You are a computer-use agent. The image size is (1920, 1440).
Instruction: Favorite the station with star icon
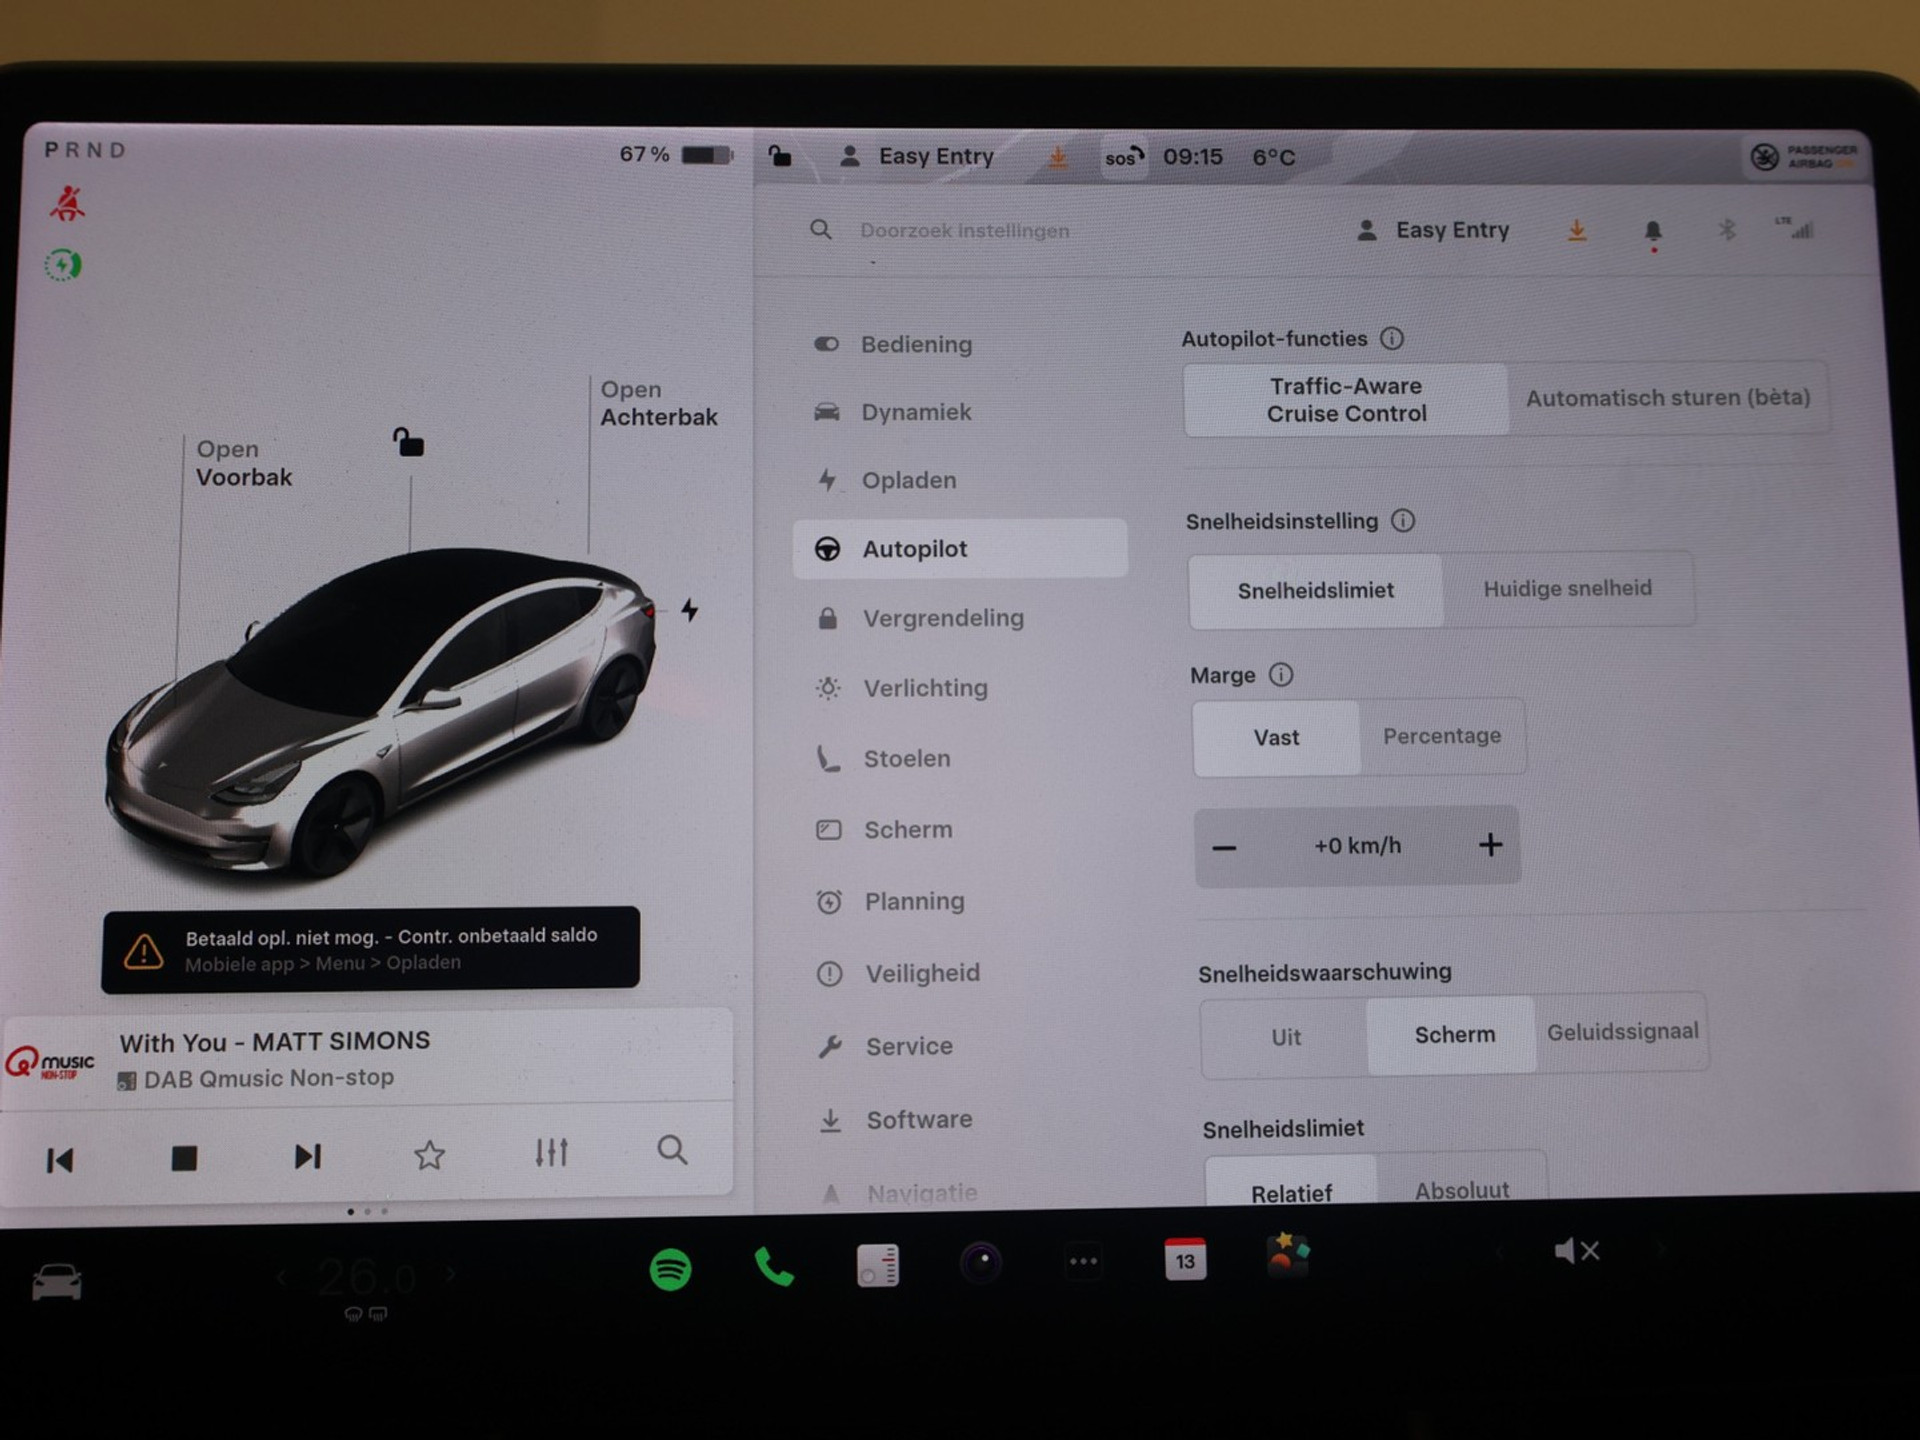pyautogui.click(x=429, y=1155)
